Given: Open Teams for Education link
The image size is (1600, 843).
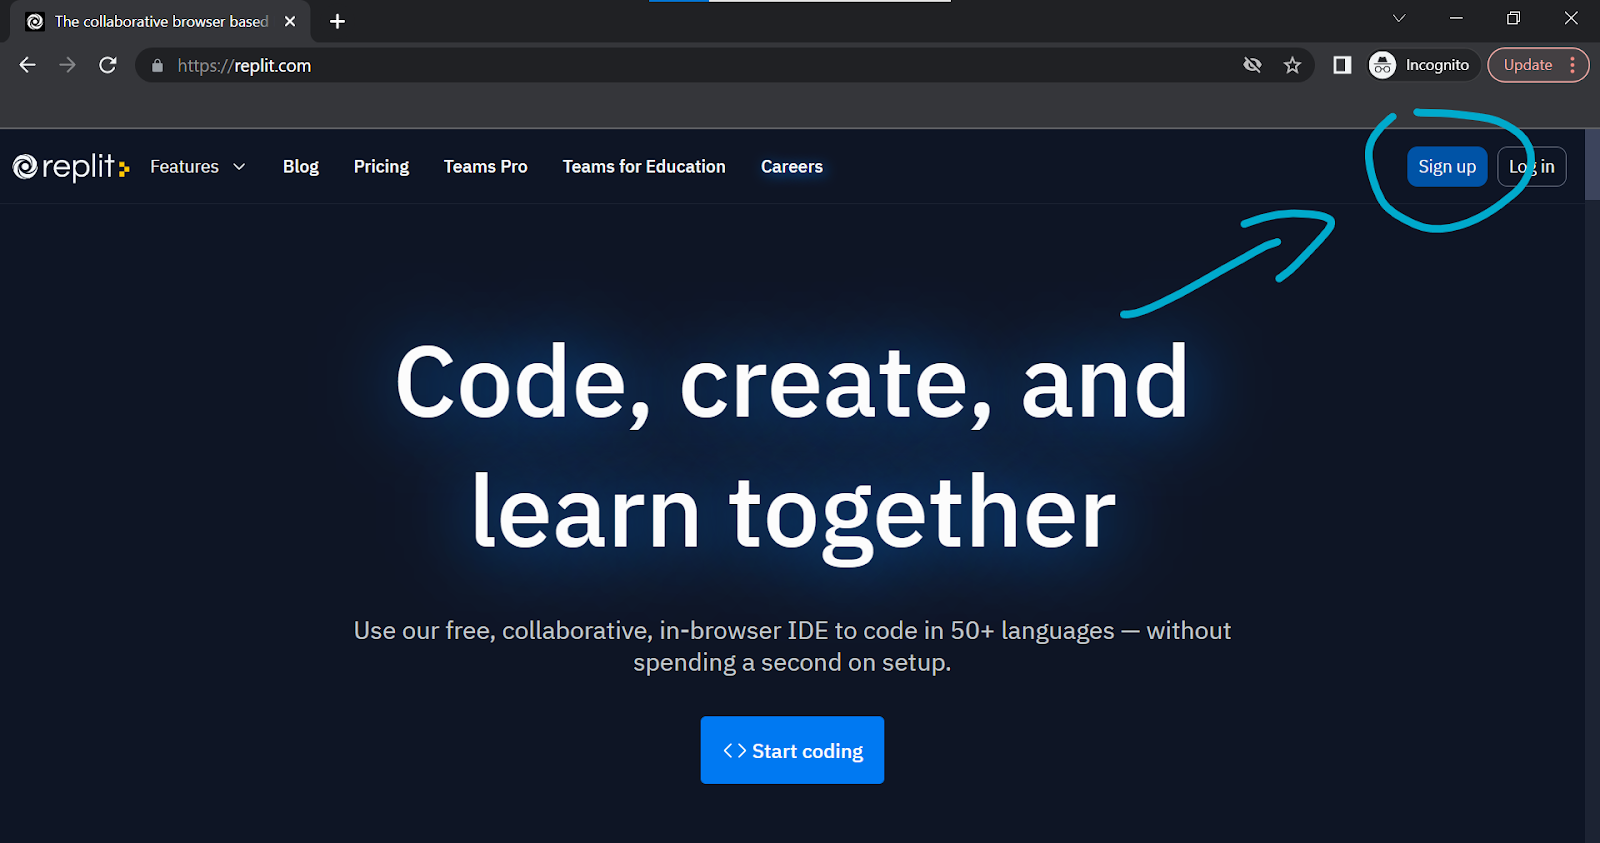Looking at the screenshot, I should (644, 167).
